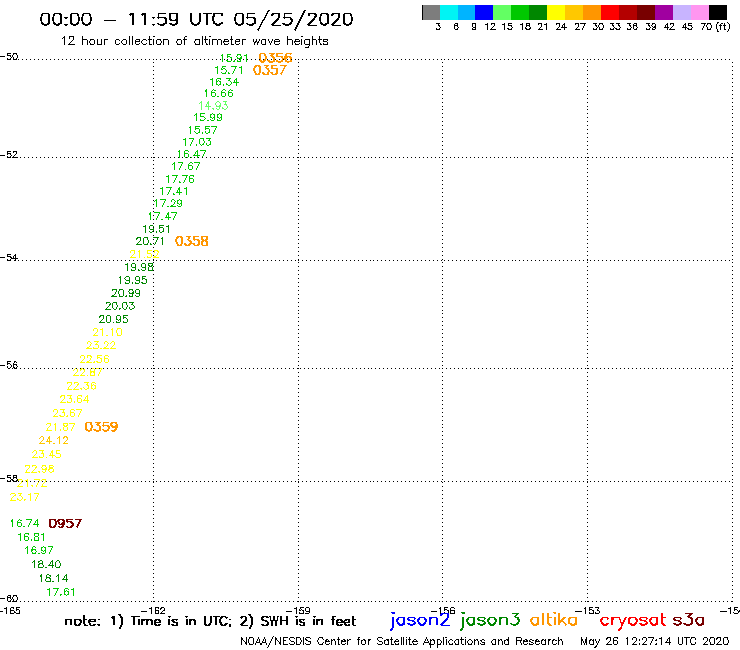740x650 pixels.
Task: Click the 18.40 wave height reading
Action: (x=46, y=565)
